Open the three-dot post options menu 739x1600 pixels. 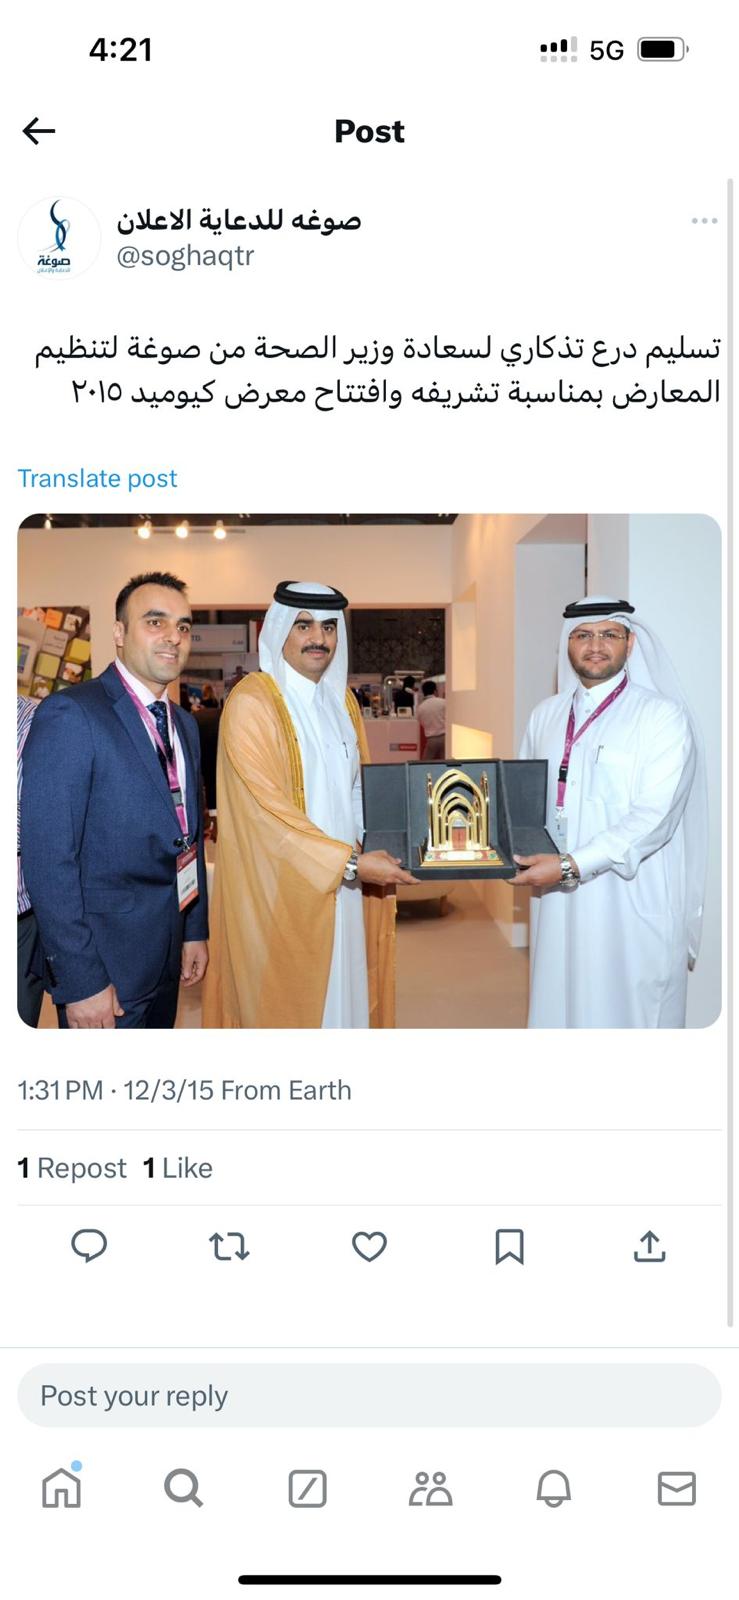[704, 221]
